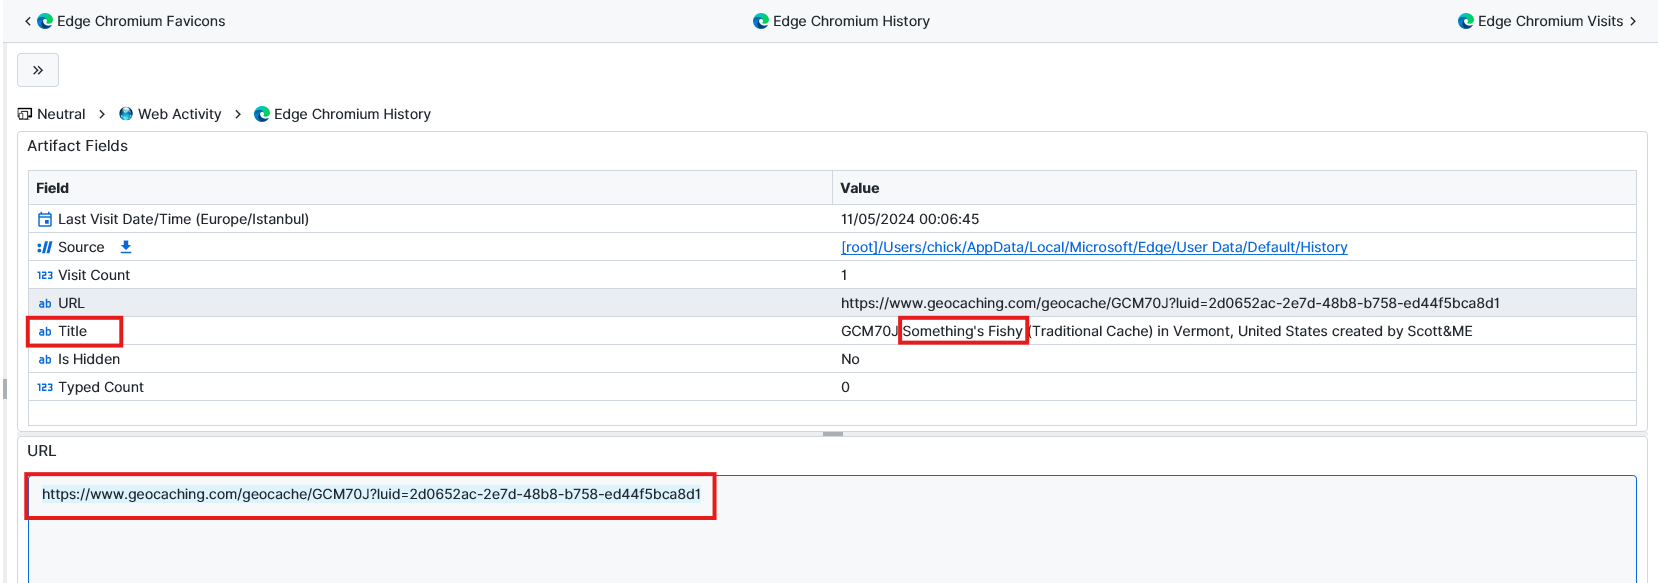
Task: Click the calendar icon beside Last Visit Date/Time
Action: click(45, 219)
